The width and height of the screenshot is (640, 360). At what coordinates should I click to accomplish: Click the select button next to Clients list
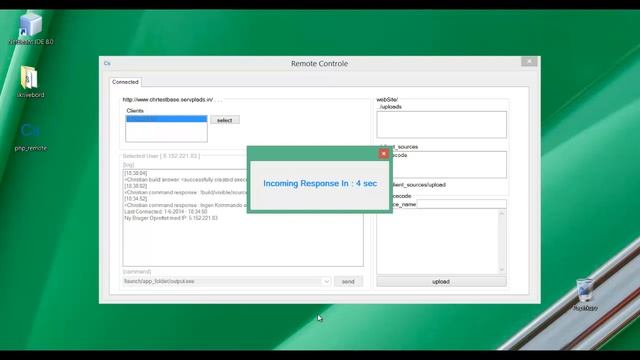(x=224, y=120)
